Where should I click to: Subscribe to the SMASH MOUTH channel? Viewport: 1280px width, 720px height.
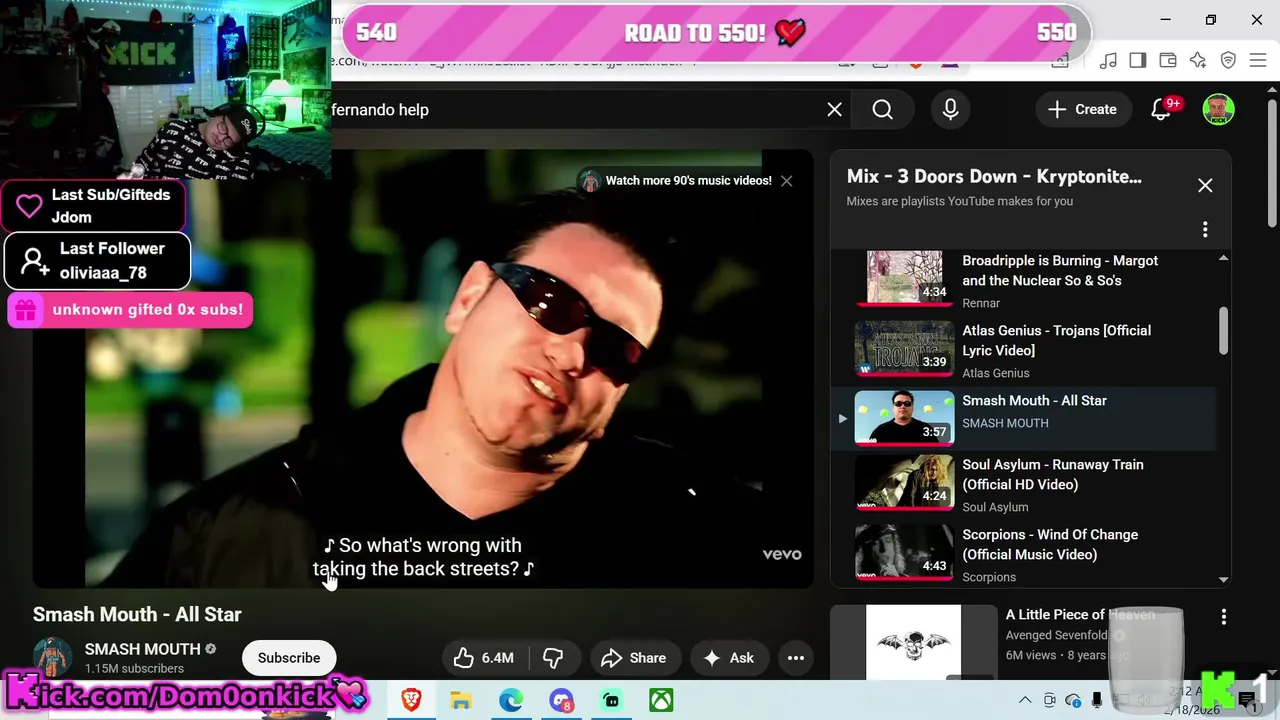[289, 658]
